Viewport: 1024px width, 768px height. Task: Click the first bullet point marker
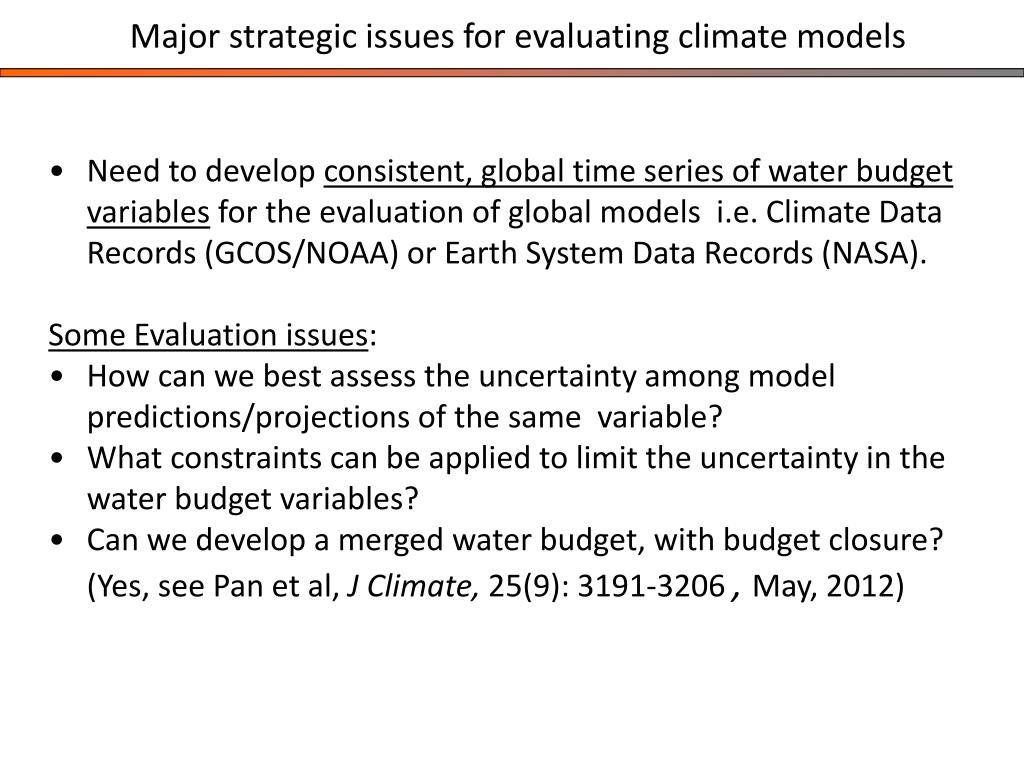[57, 172]
